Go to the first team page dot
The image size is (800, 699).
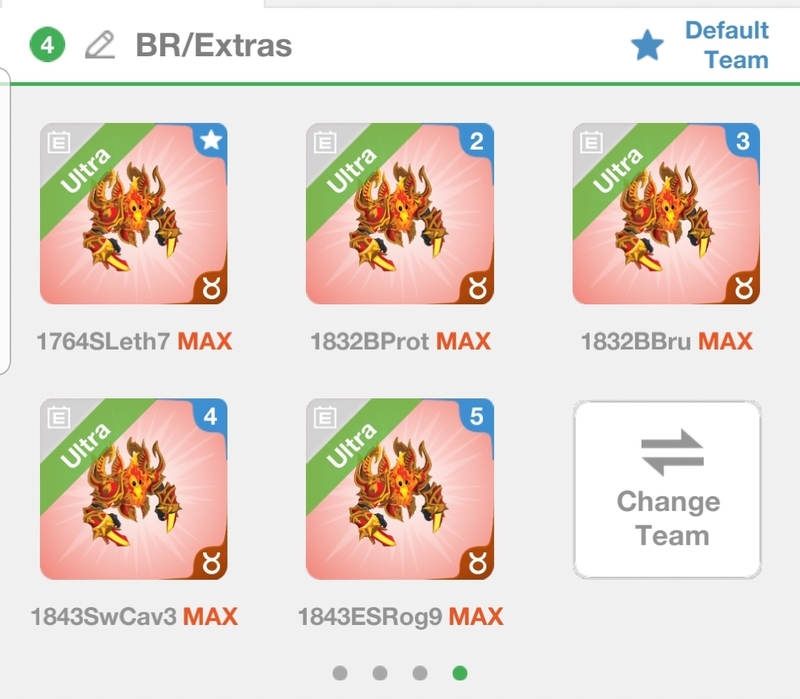pyautogui.click(x=340, y=673)
